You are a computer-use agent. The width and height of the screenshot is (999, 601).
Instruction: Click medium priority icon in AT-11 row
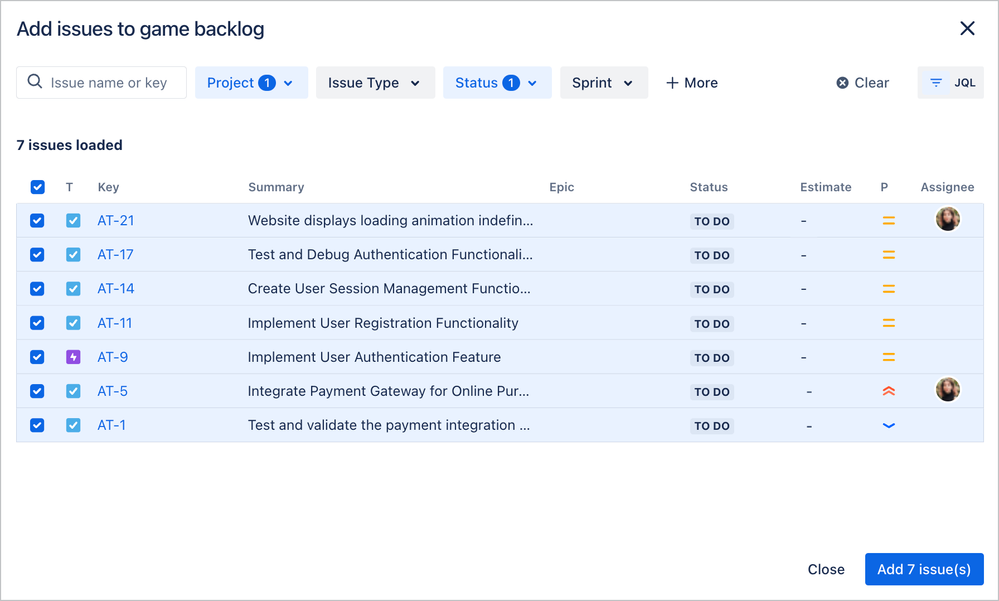pyautogui.click(x=888, y=323)
